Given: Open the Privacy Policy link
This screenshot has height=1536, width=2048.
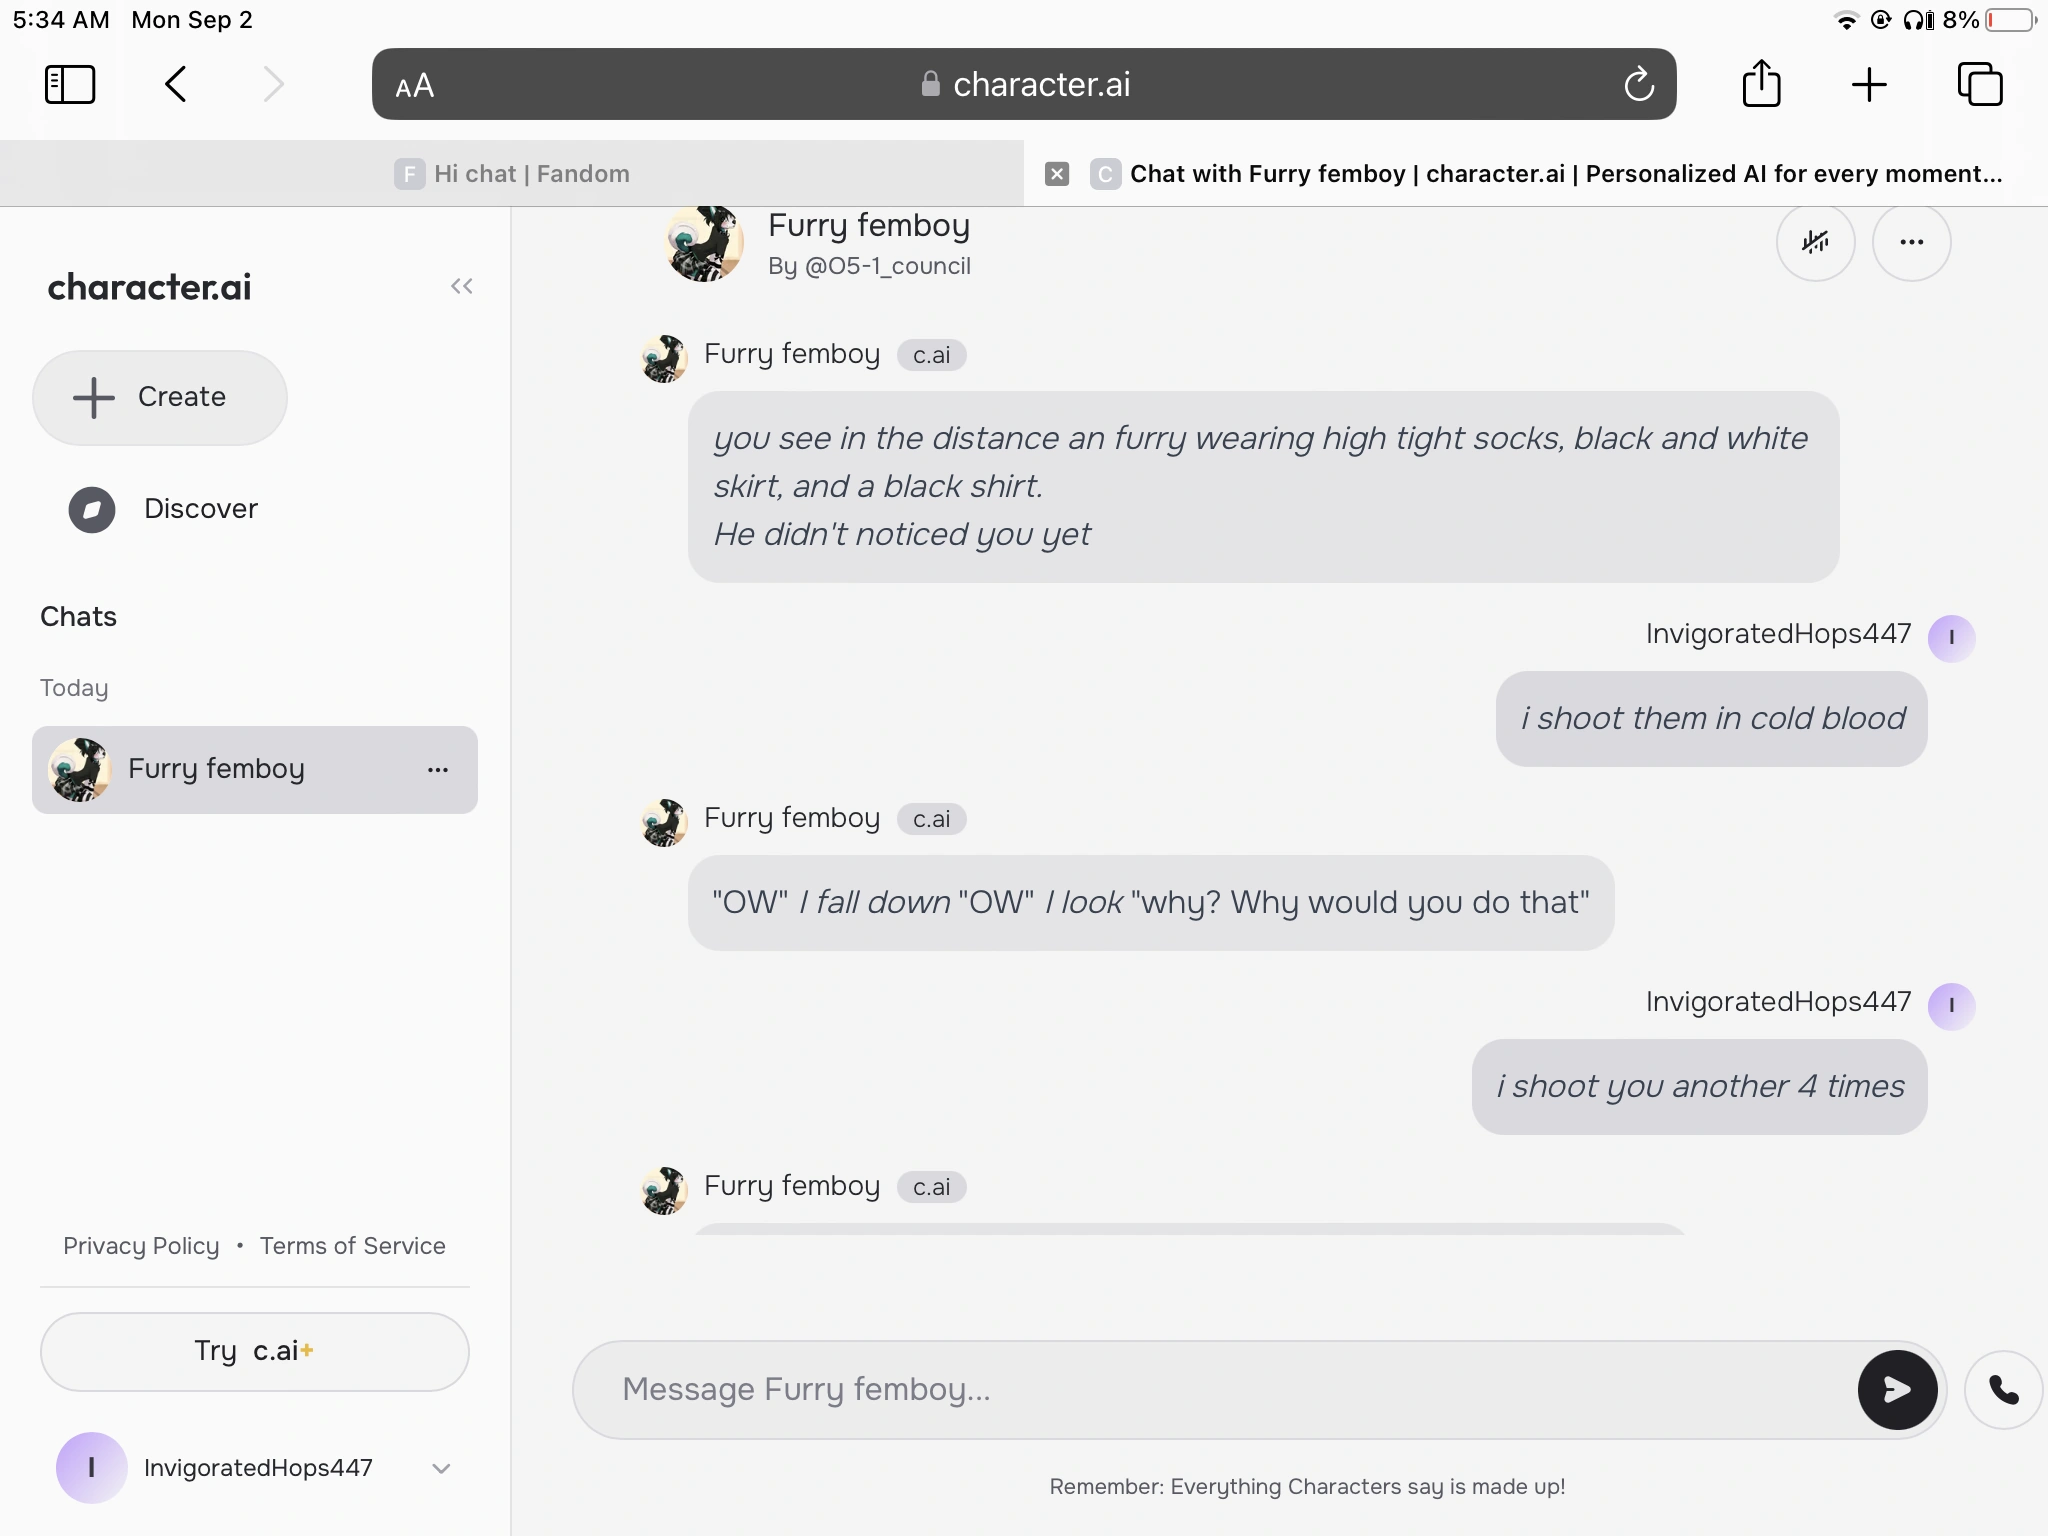Looking at the screenshot, I should point(141,1245).
